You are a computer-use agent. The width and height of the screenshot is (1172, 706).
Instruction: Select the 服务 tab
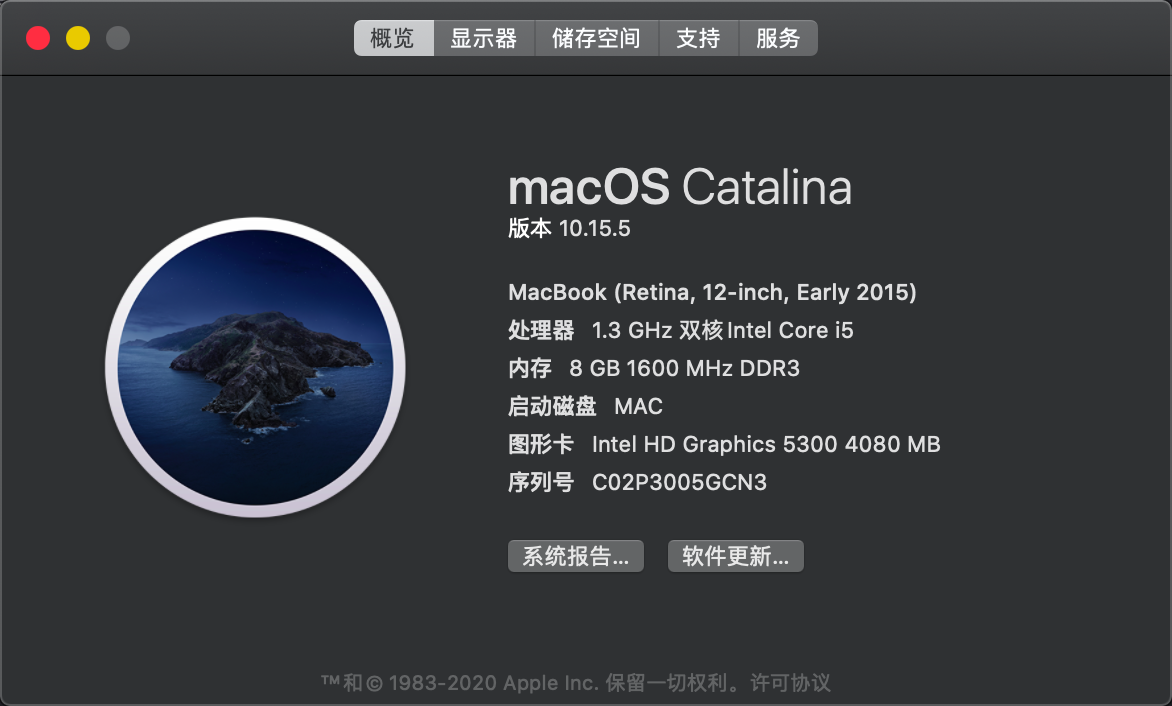pos(778,38)
